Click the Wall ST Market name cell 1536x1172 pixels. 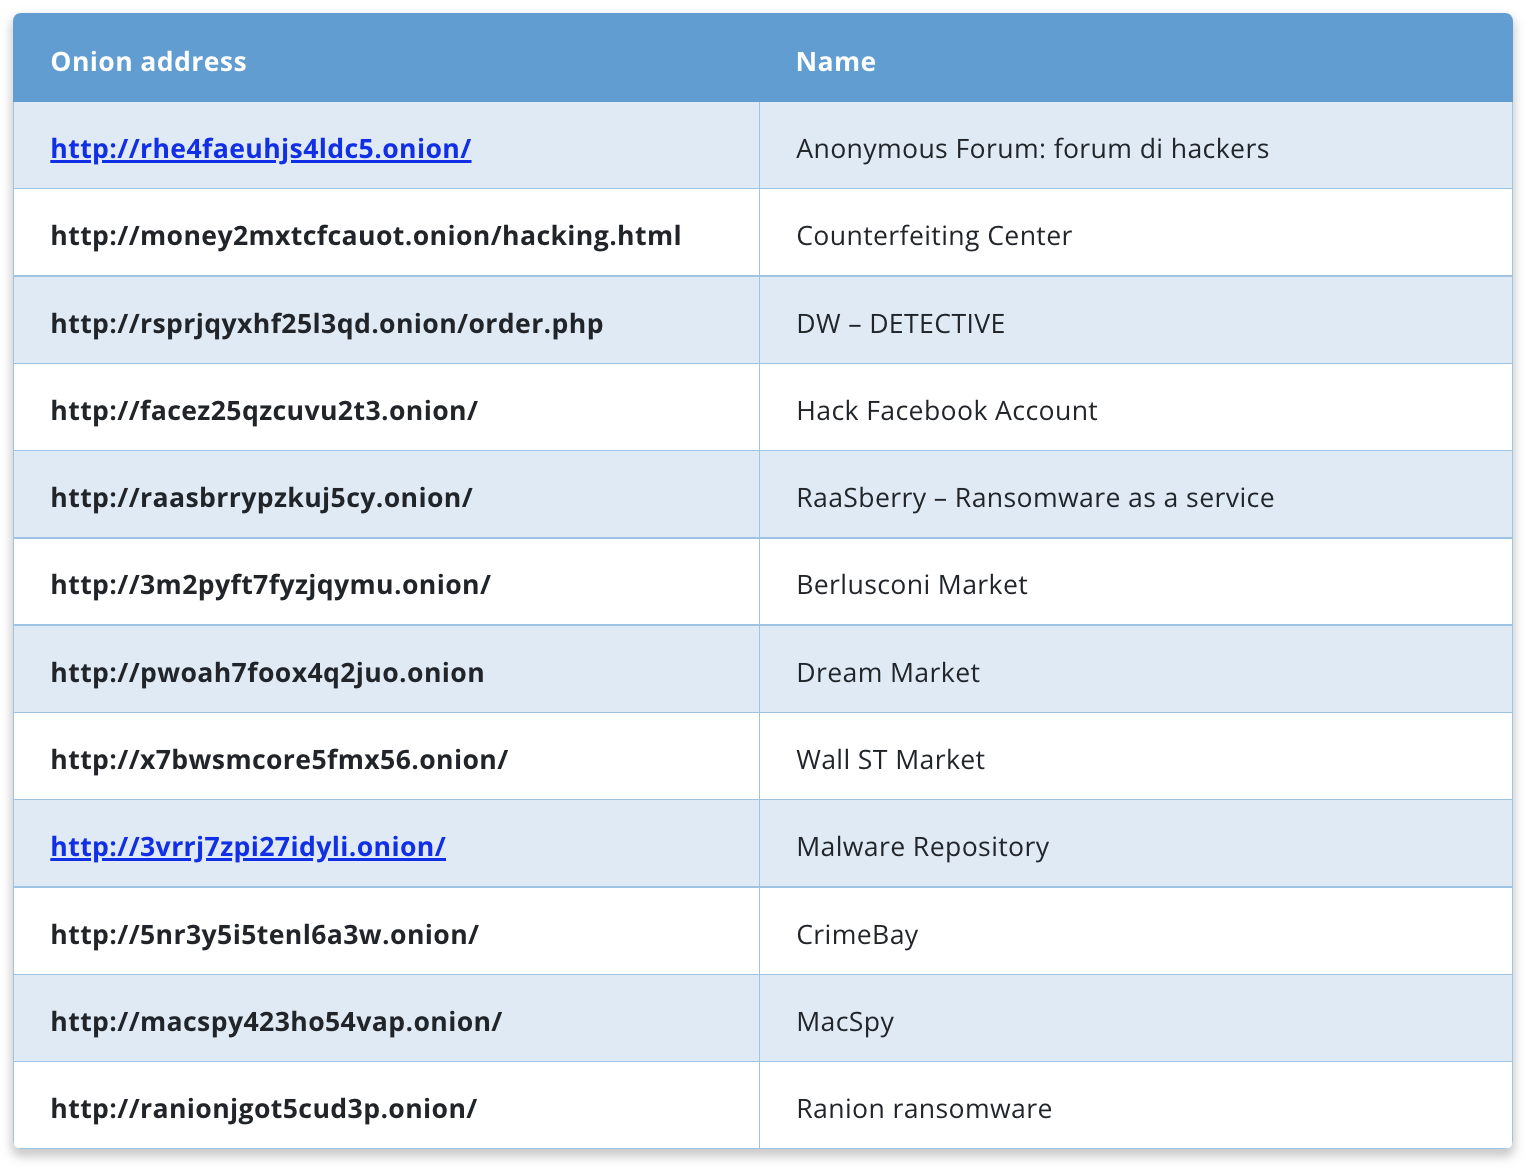click(890, 759)
